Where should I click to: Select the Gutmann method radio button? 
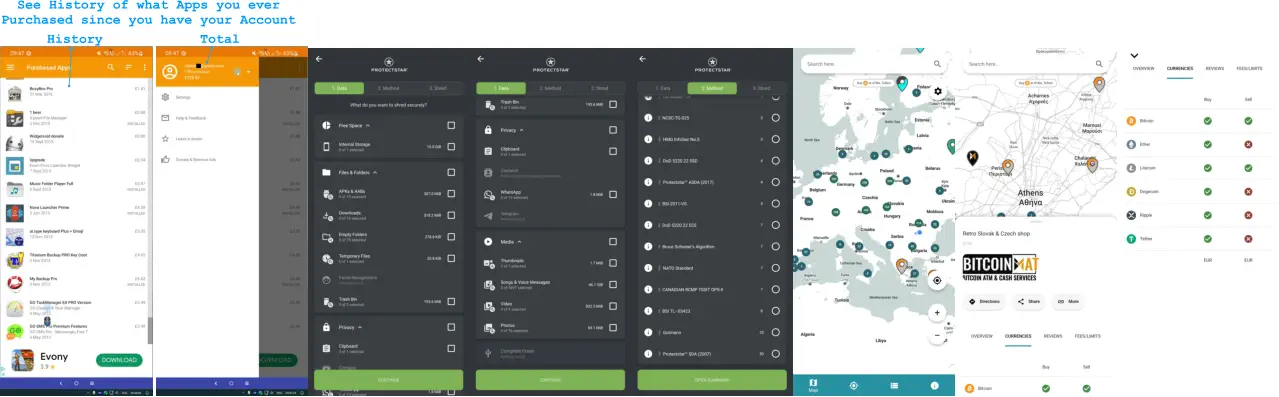coord(776,333)
